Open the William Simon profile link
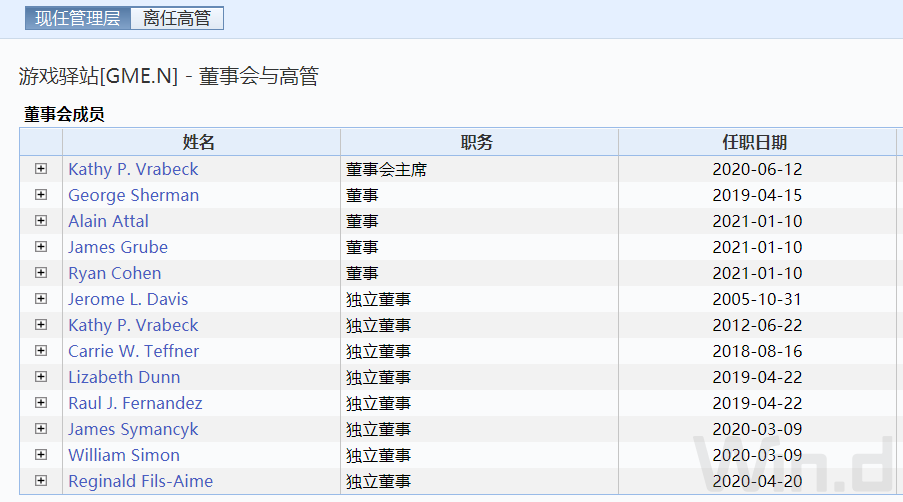 [124, 455]
